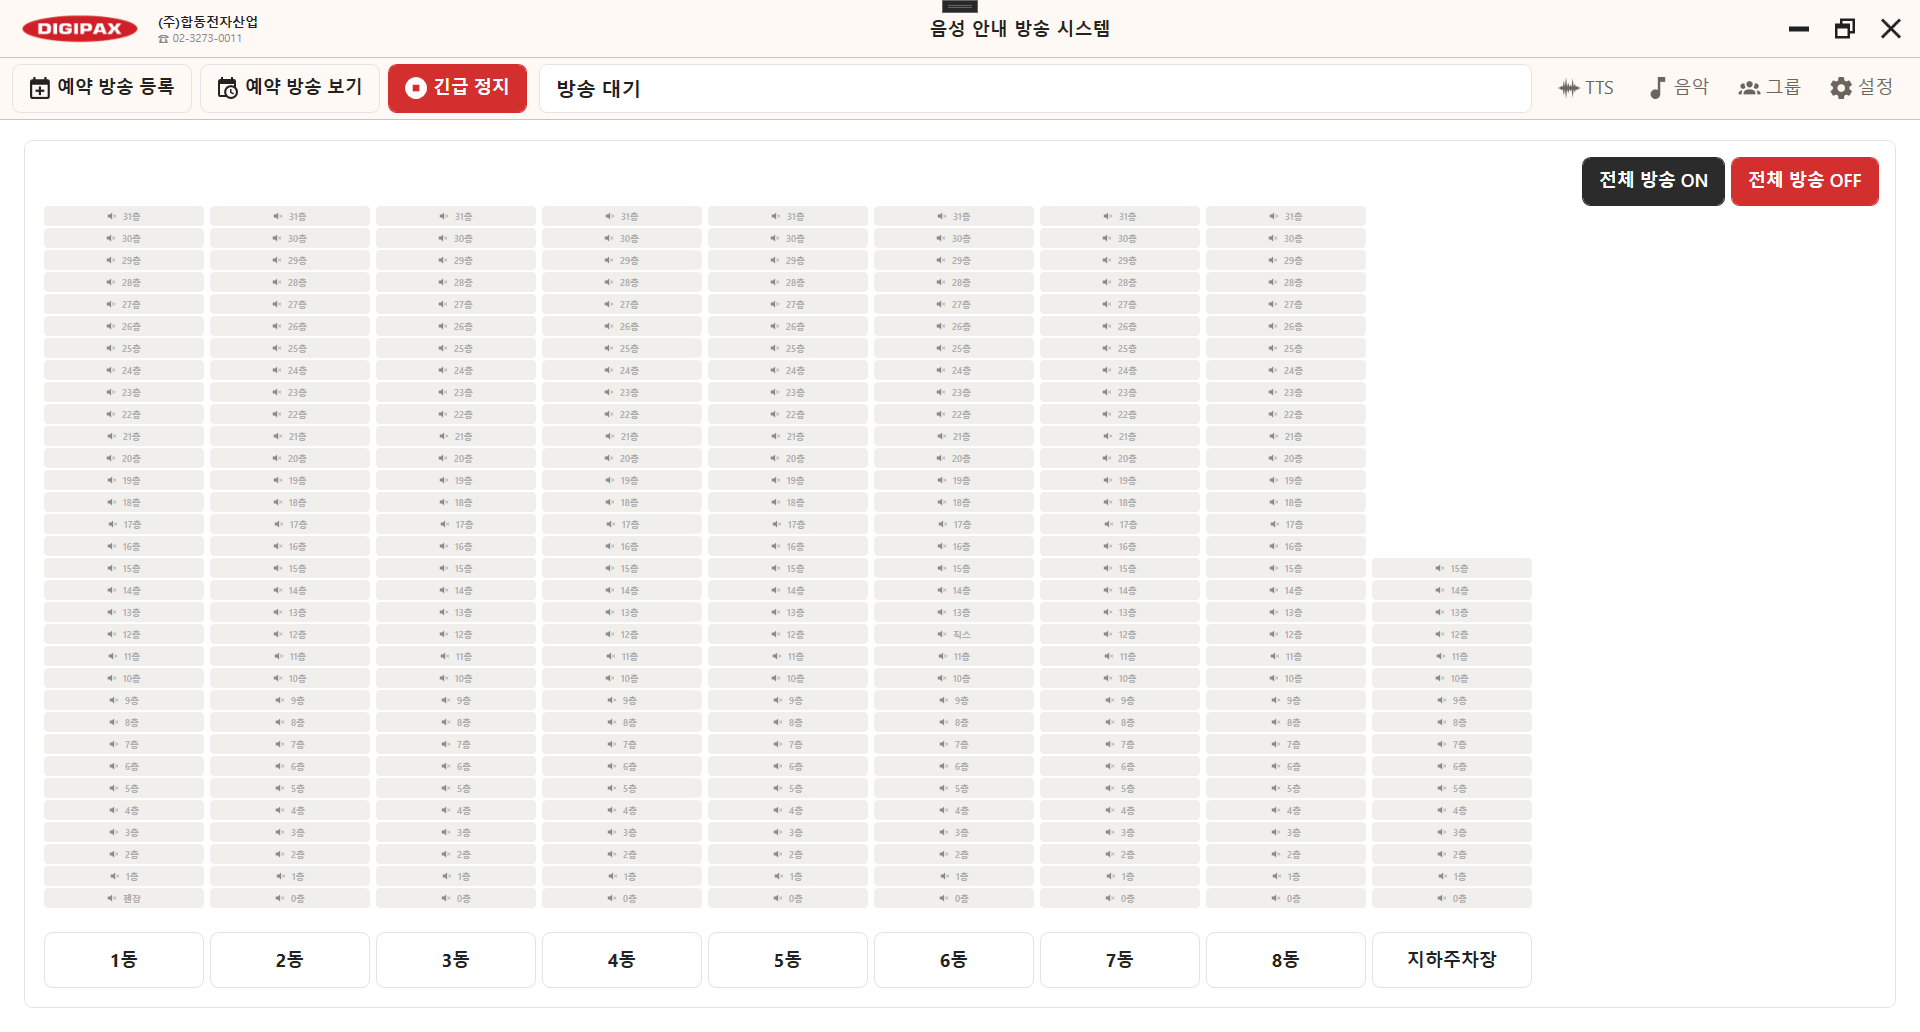Viewport: 1920px width, 1032px height.
Task: Click the speaker icon on 4동 20층
Action: 610,458
